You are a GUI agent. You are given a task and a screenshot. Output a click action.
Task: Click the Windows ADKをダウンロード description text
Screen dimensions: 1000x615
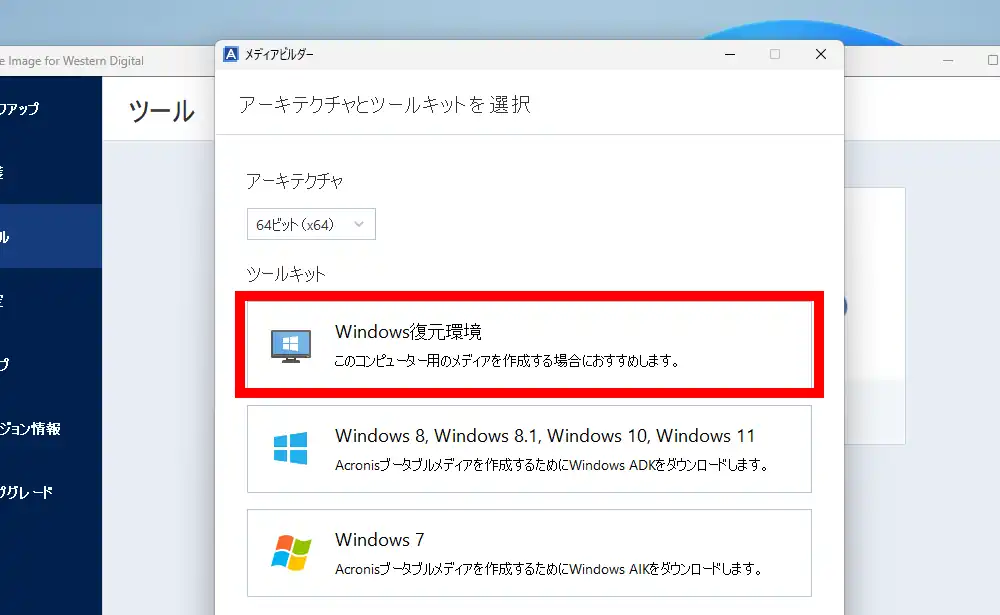tap(551, 465)
